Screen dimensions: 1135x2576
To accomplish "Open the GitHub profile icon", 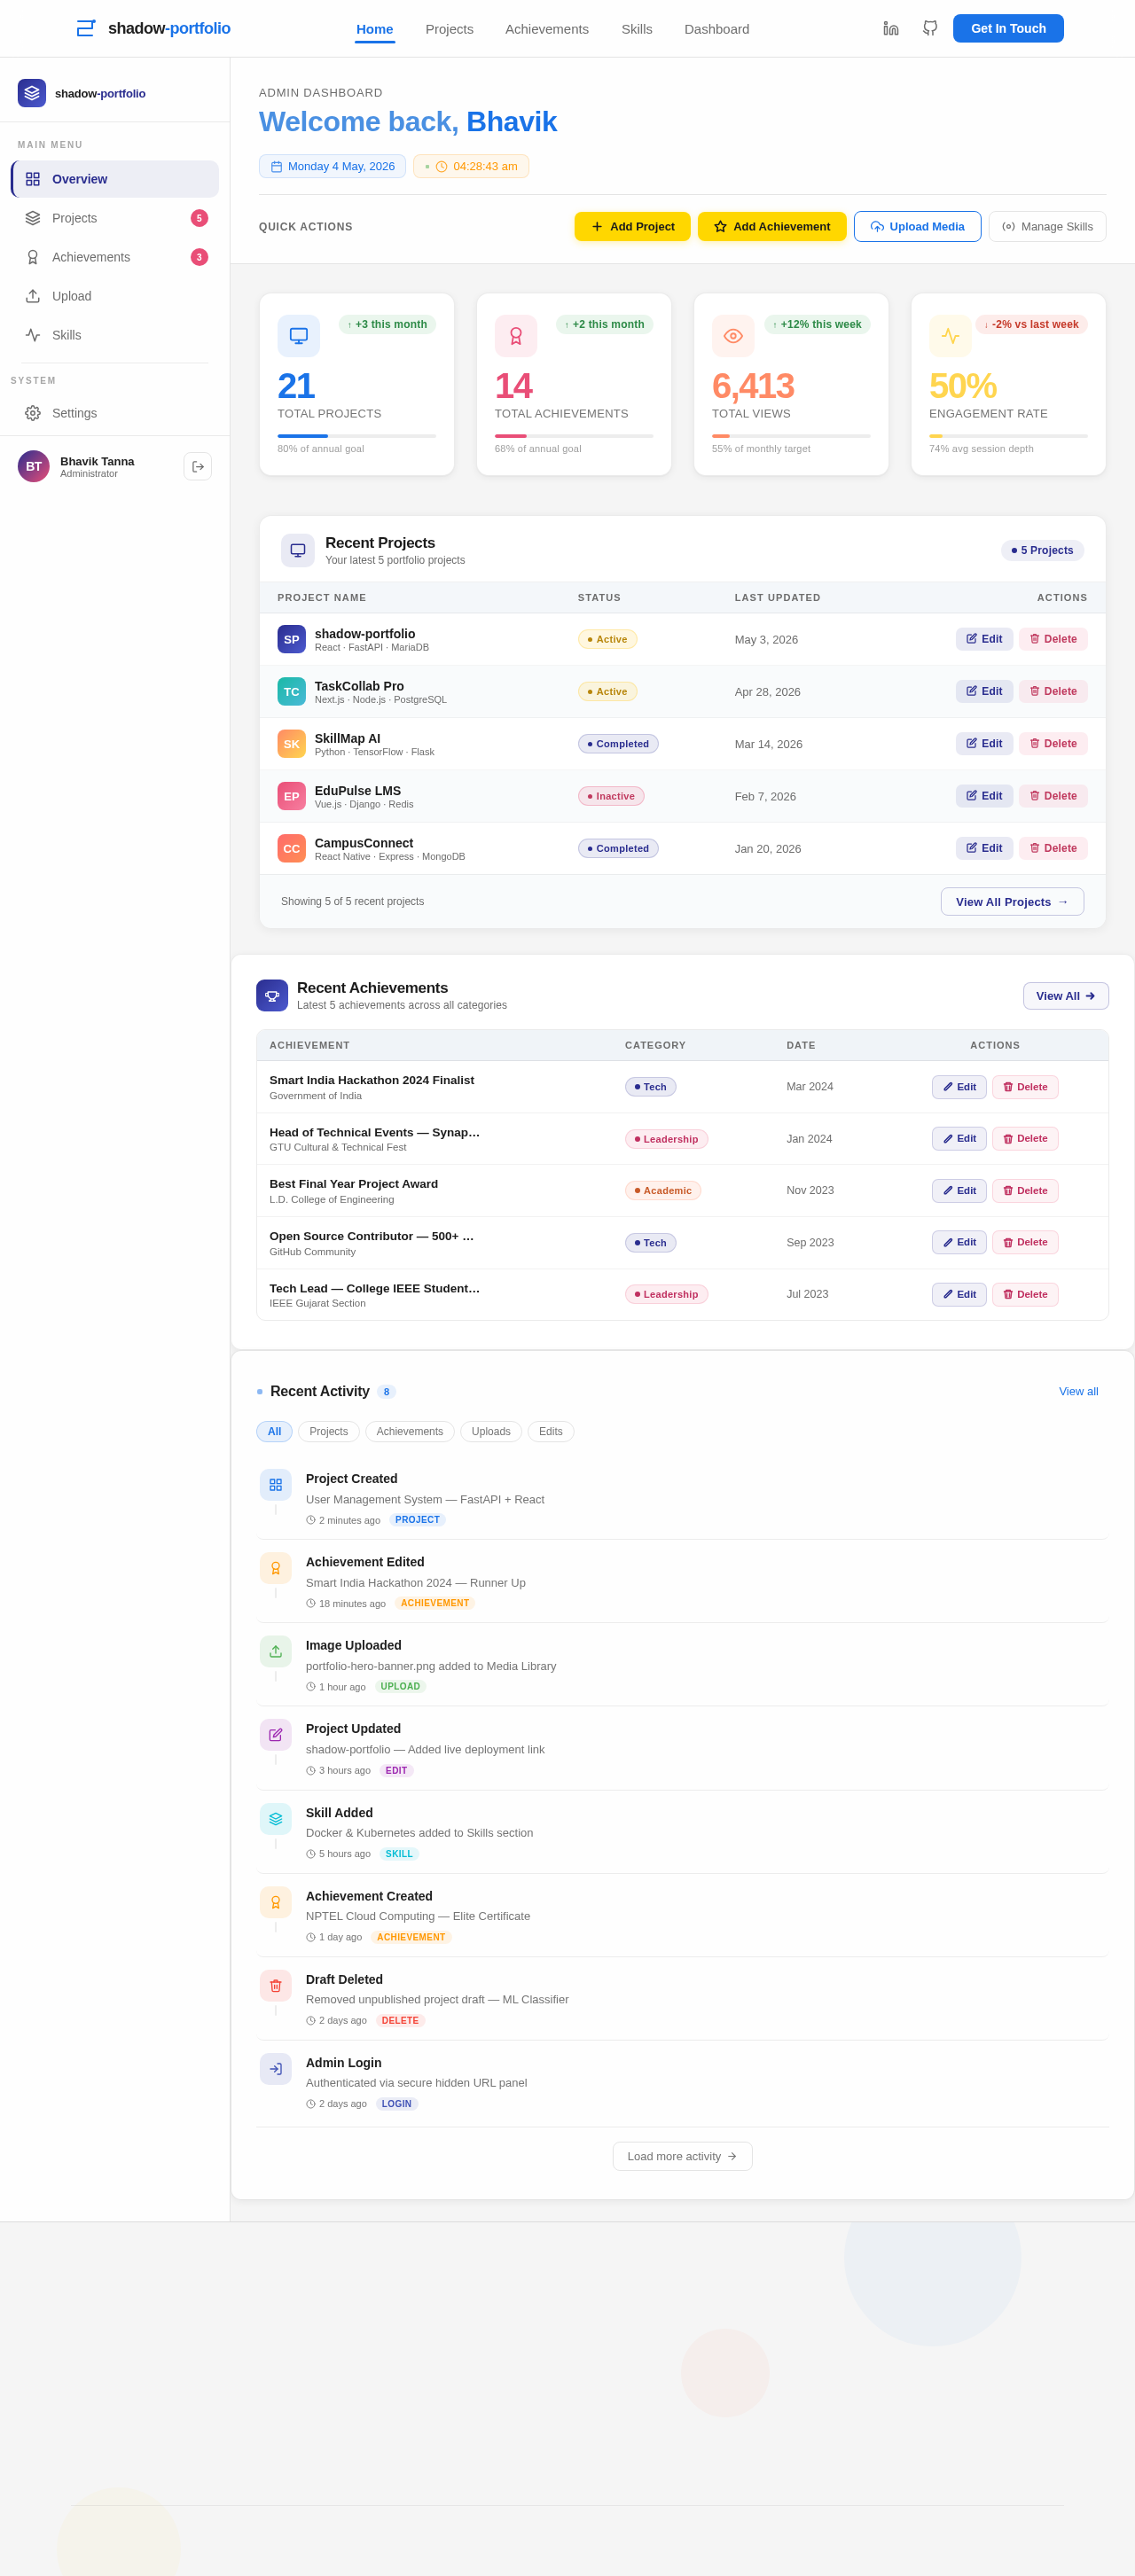I will coord(930,29).
